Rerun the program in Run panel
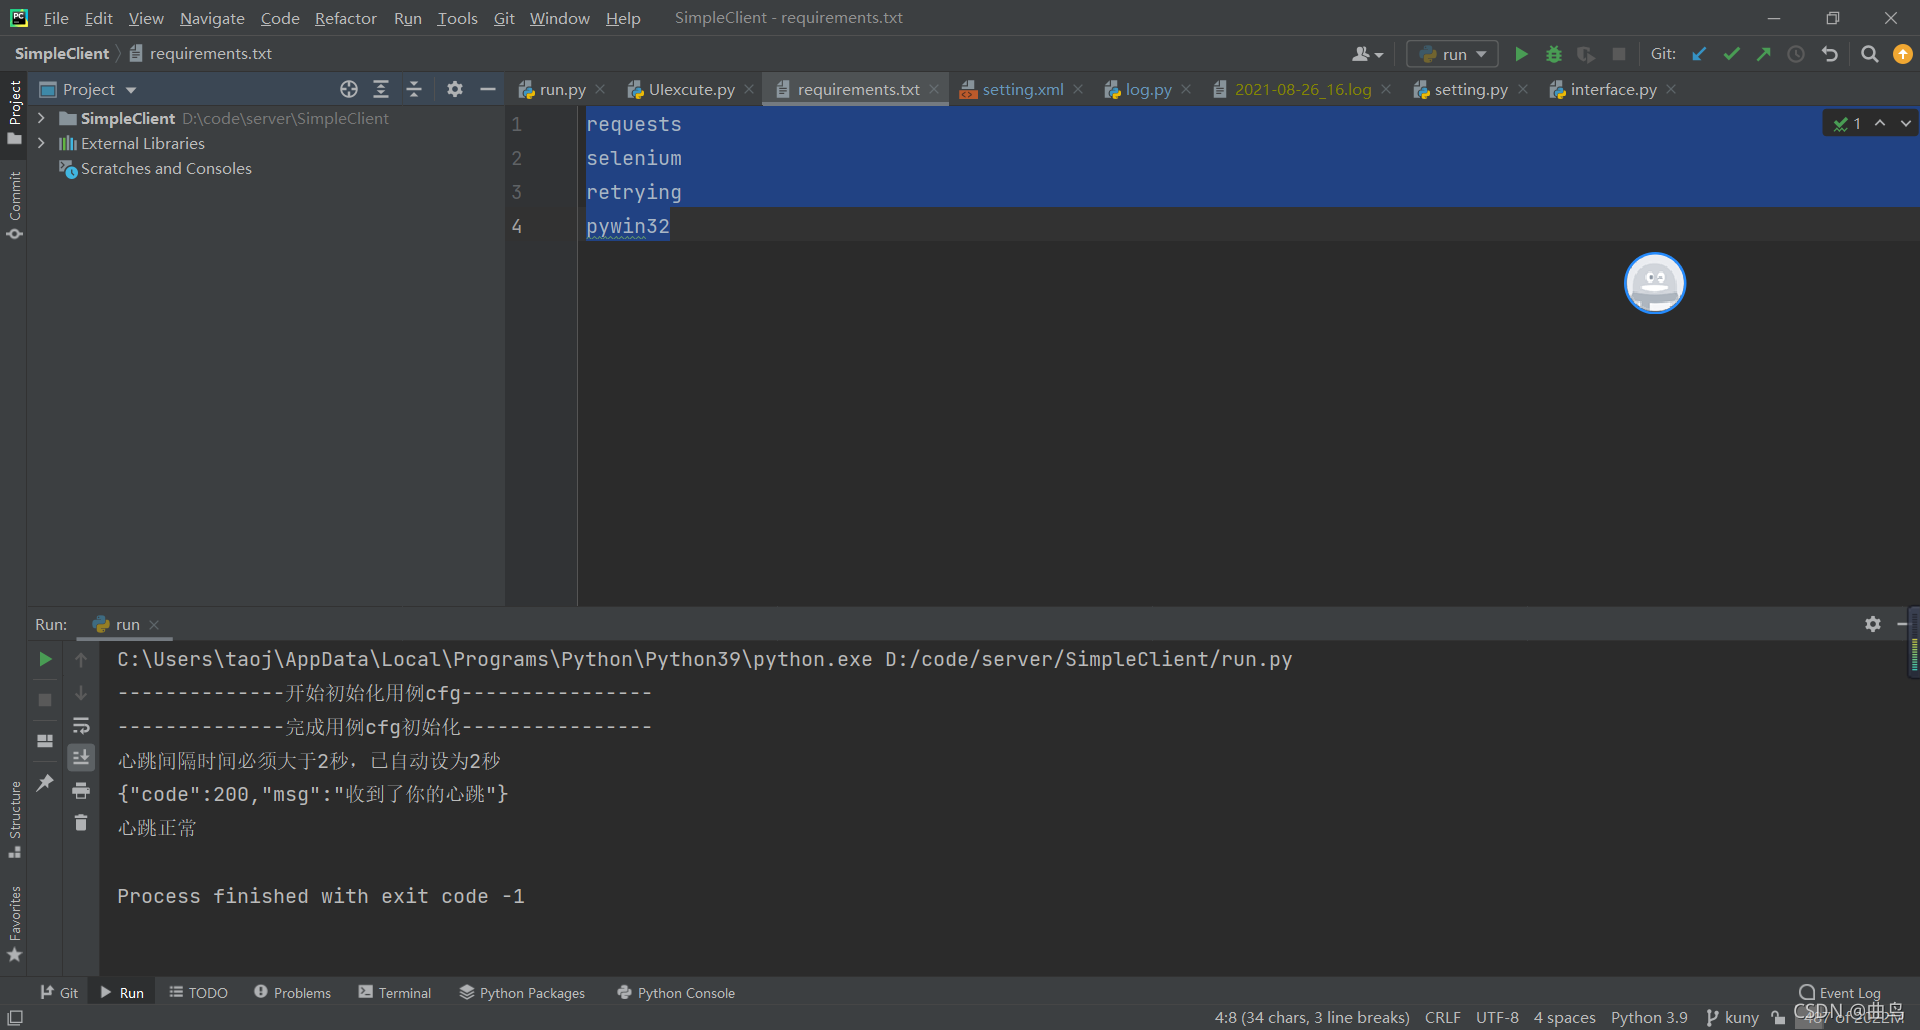This screenshot has height=1030, width=1920. [x=45, y=659]
